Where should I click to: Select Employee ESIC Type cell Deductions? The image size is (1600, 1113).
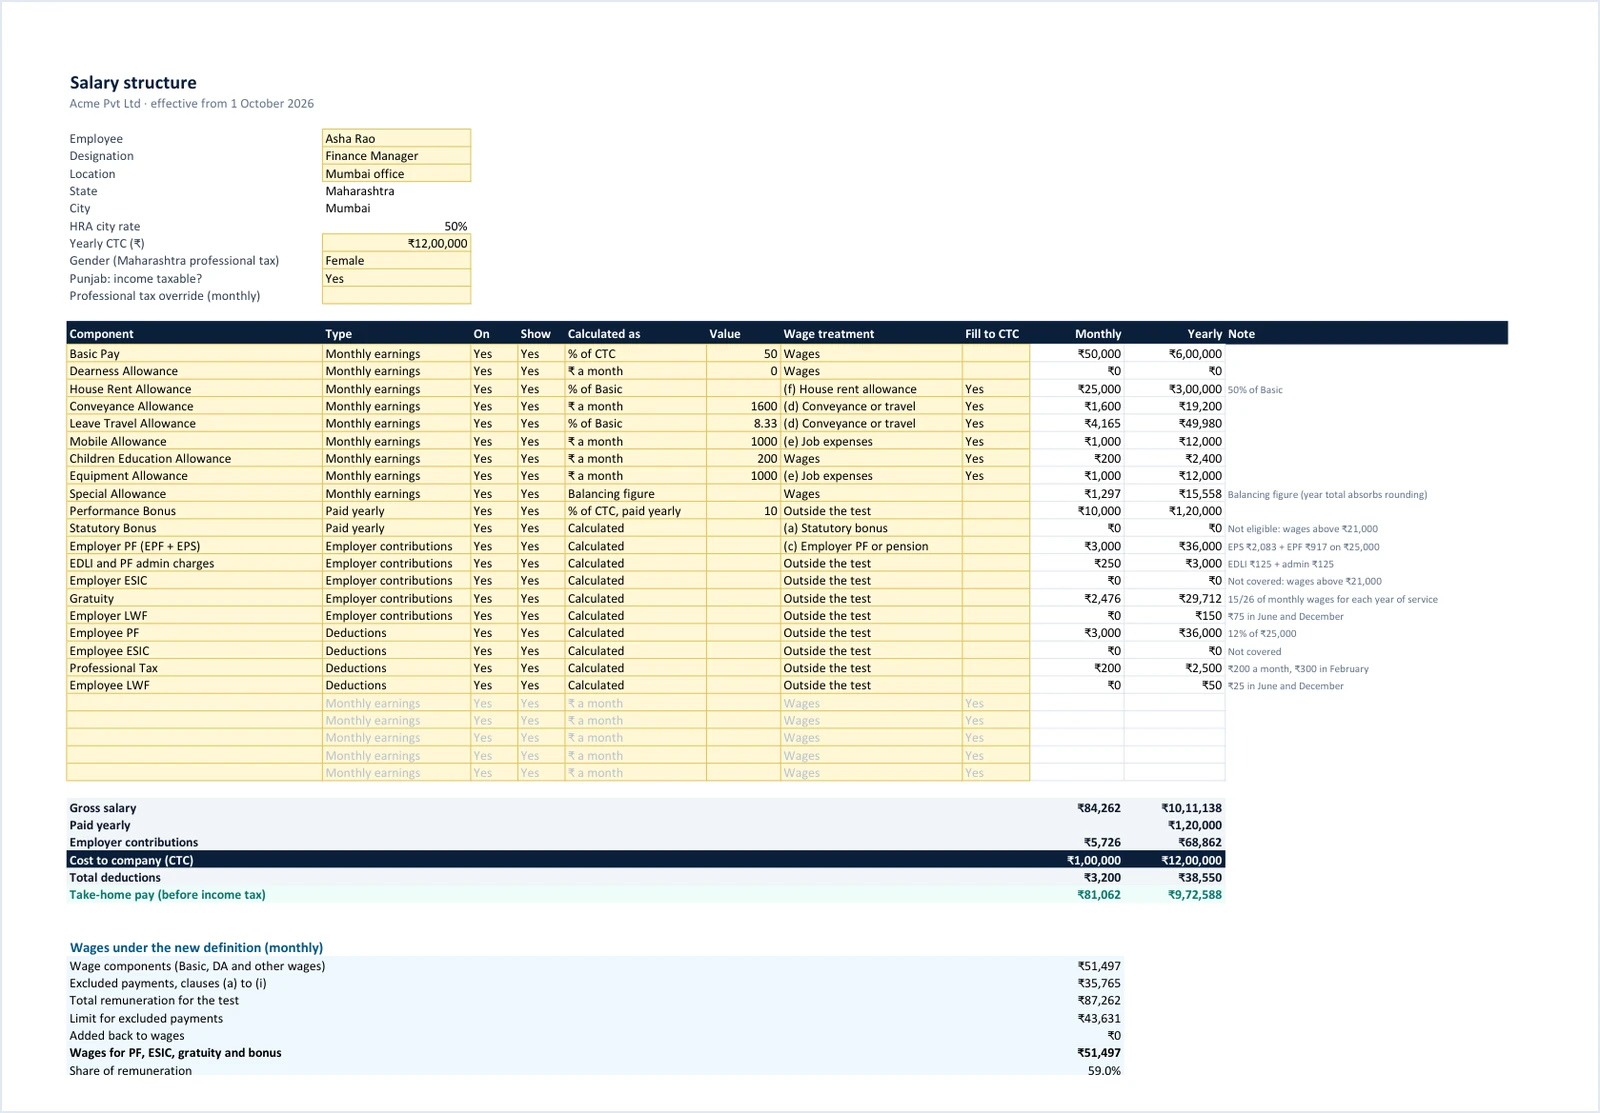(x=396, y=651)
